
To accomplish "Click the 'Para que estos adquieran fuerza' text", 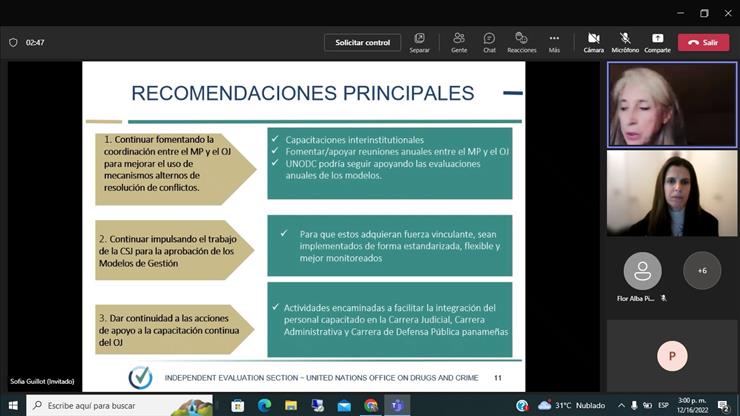I will coord(399,246).
